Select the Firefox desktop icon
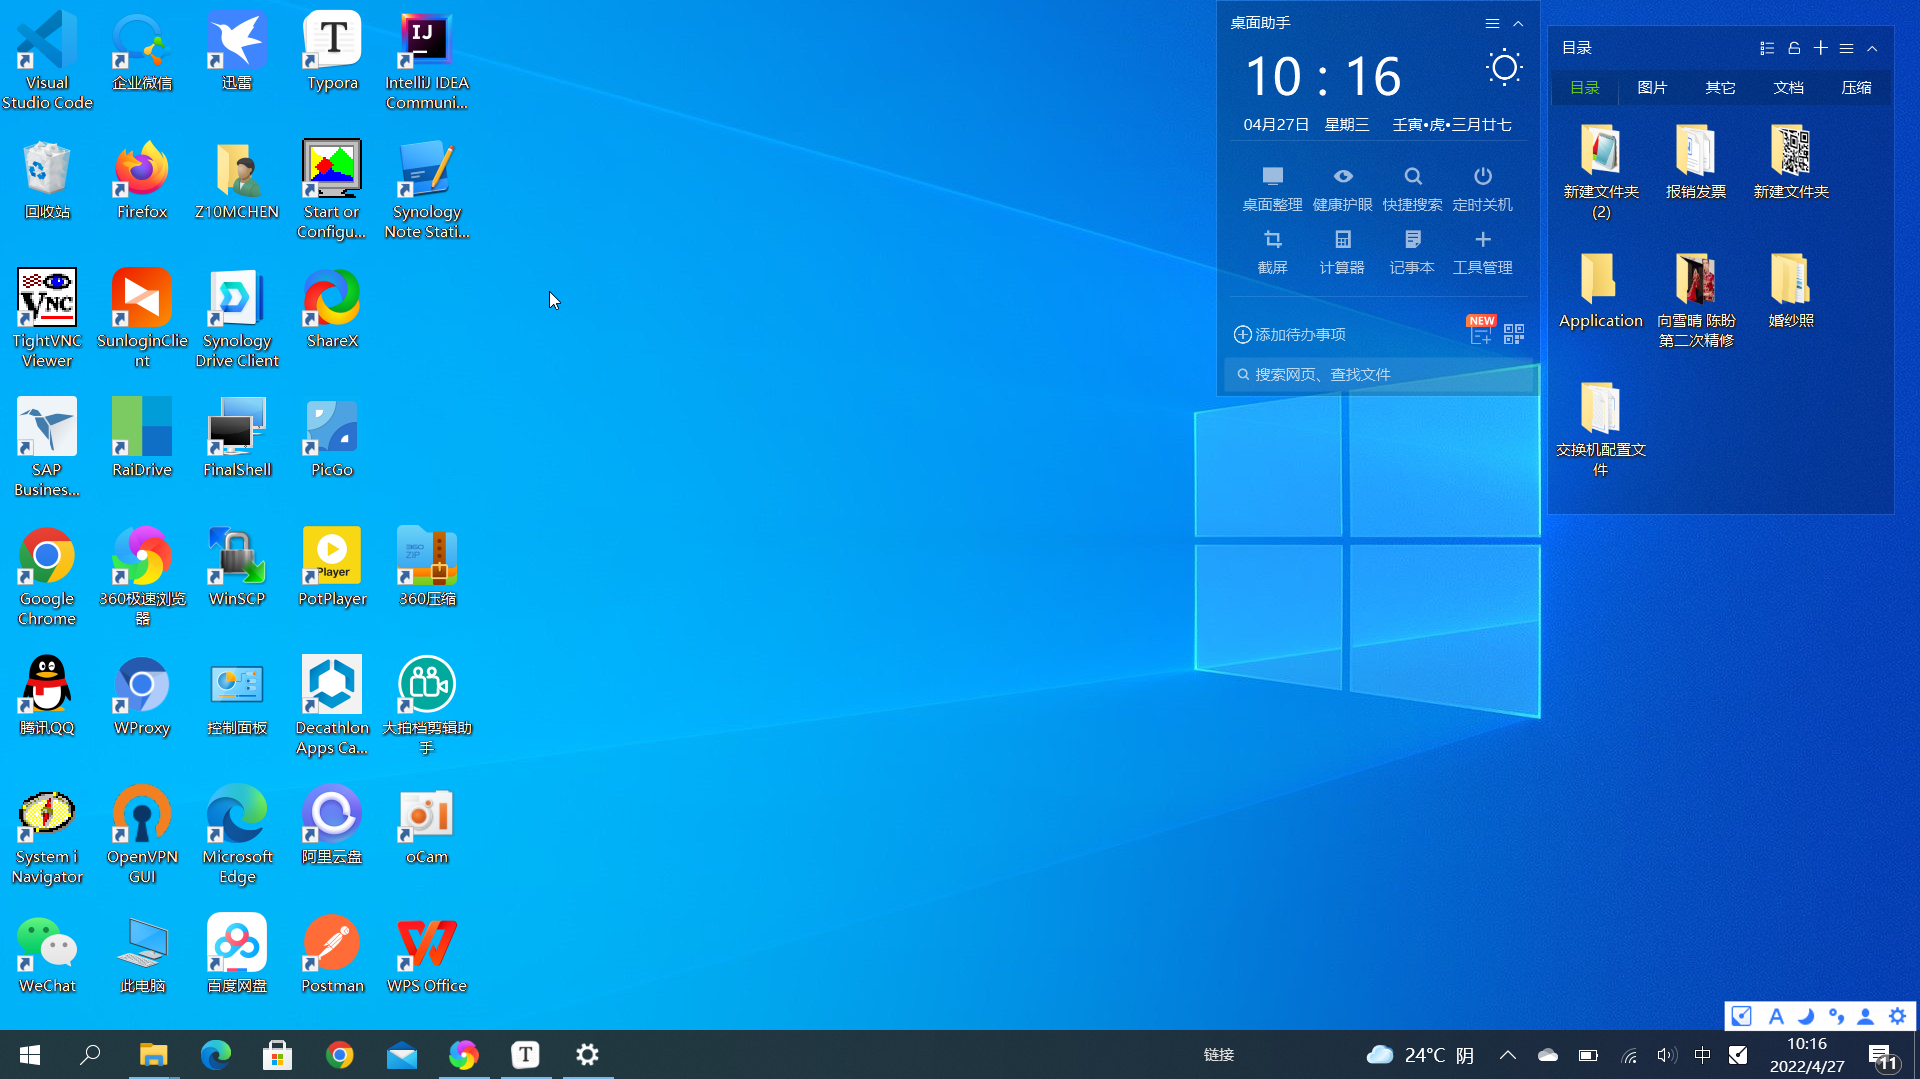Screen dimensions: 1920x1079 point(142,180)
